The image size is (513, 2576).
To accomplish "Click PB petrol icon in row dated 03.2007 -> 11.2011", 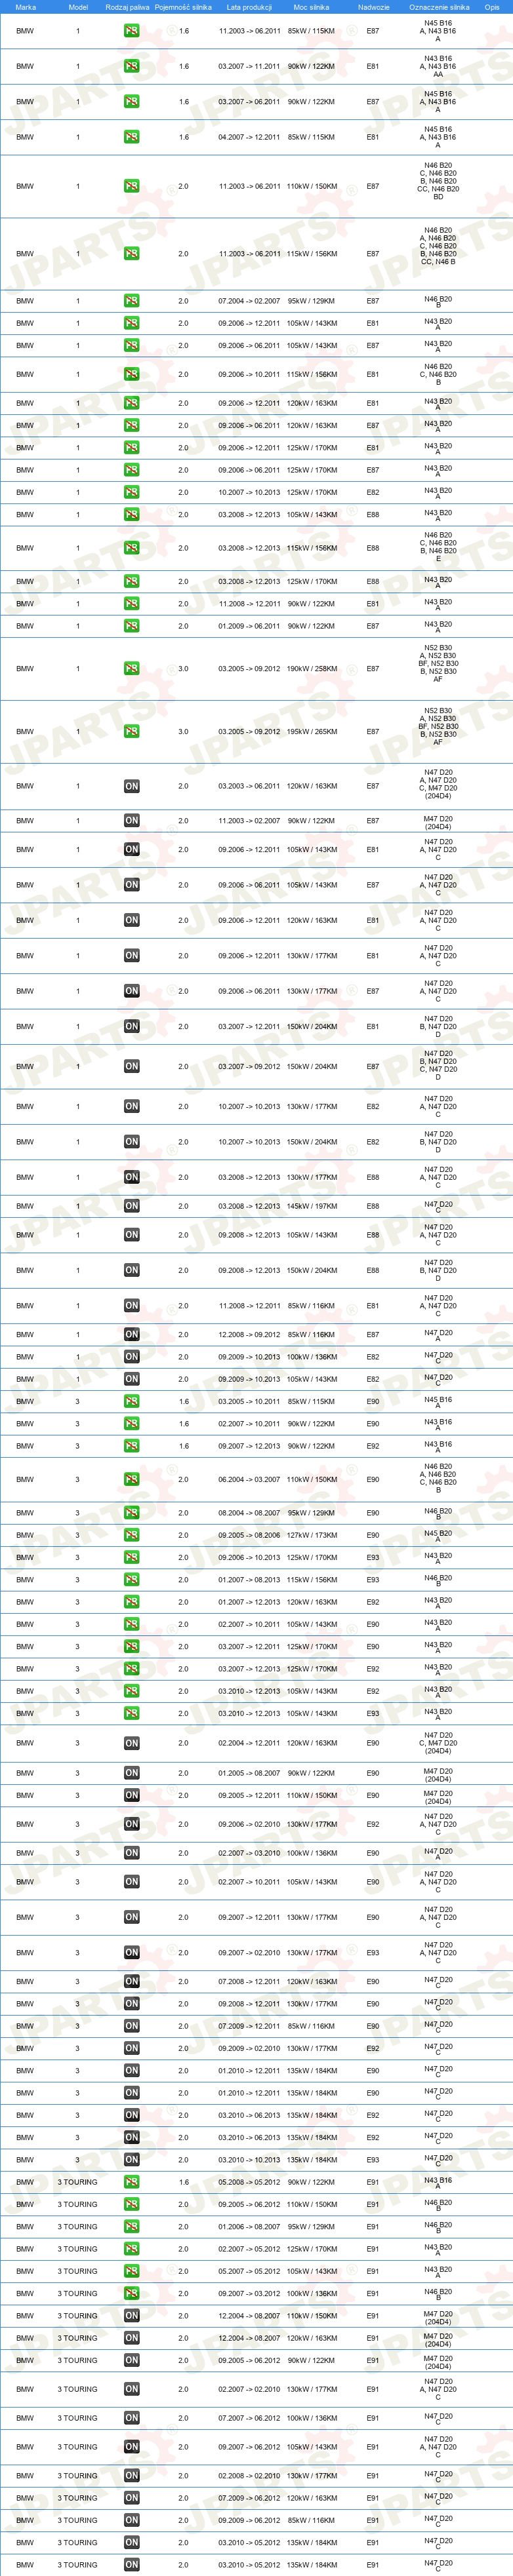I will pyautogui.click(x=131, y=66).
